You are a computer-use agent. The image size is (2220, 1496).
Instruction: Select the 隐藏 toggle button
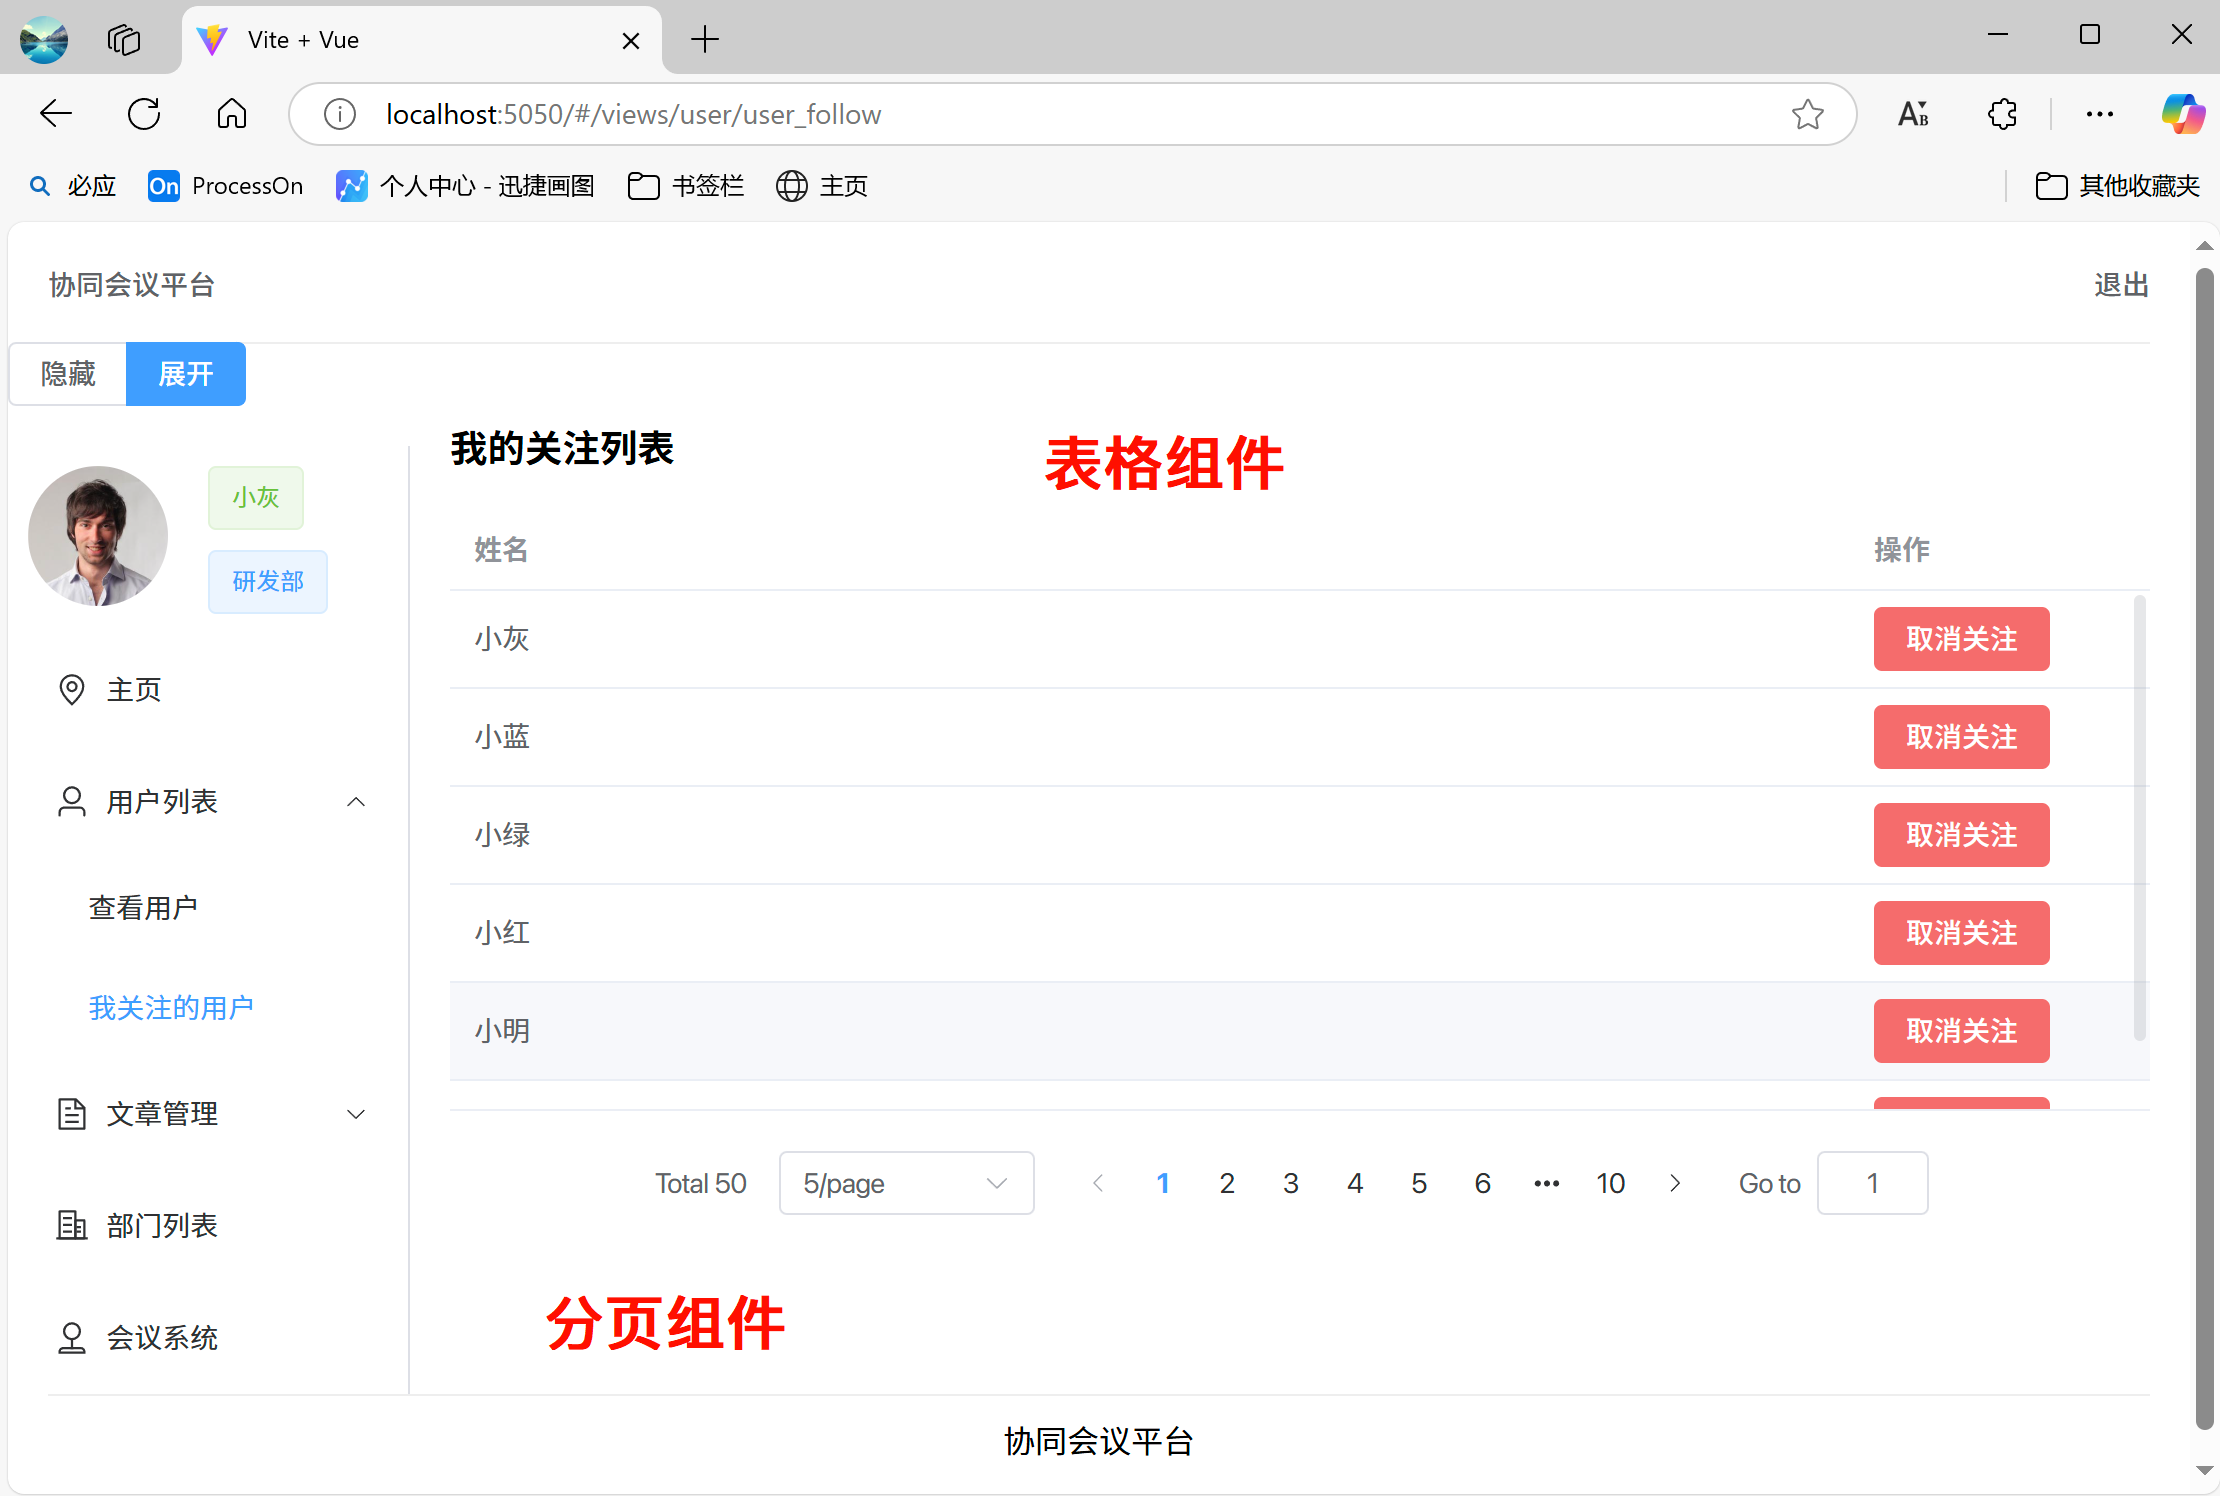pos(68,374)
